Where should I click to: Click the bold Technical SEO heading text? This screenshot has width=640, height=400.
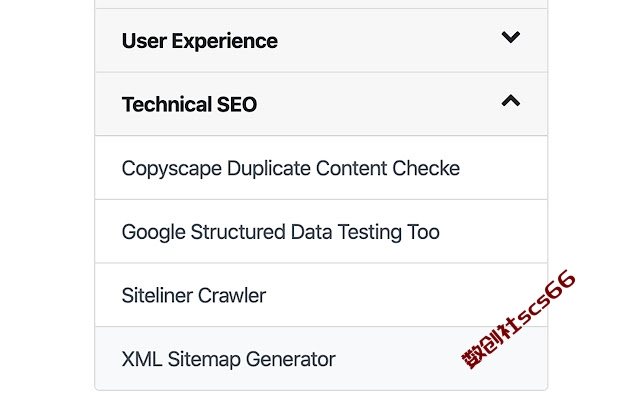tap(189, 104)
